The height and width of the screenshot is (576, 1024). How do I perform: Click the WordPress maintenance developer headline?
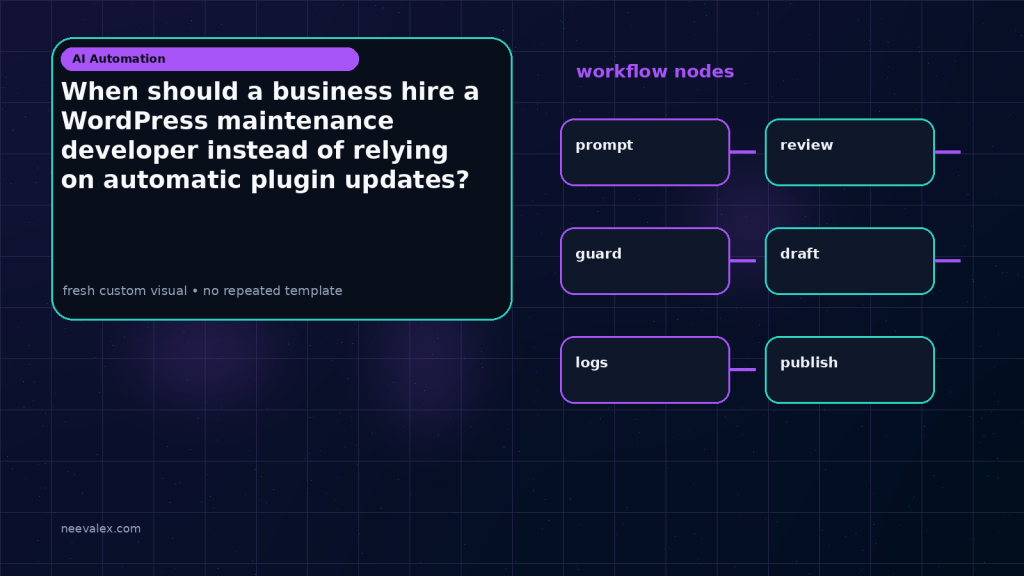pos(270,135)
